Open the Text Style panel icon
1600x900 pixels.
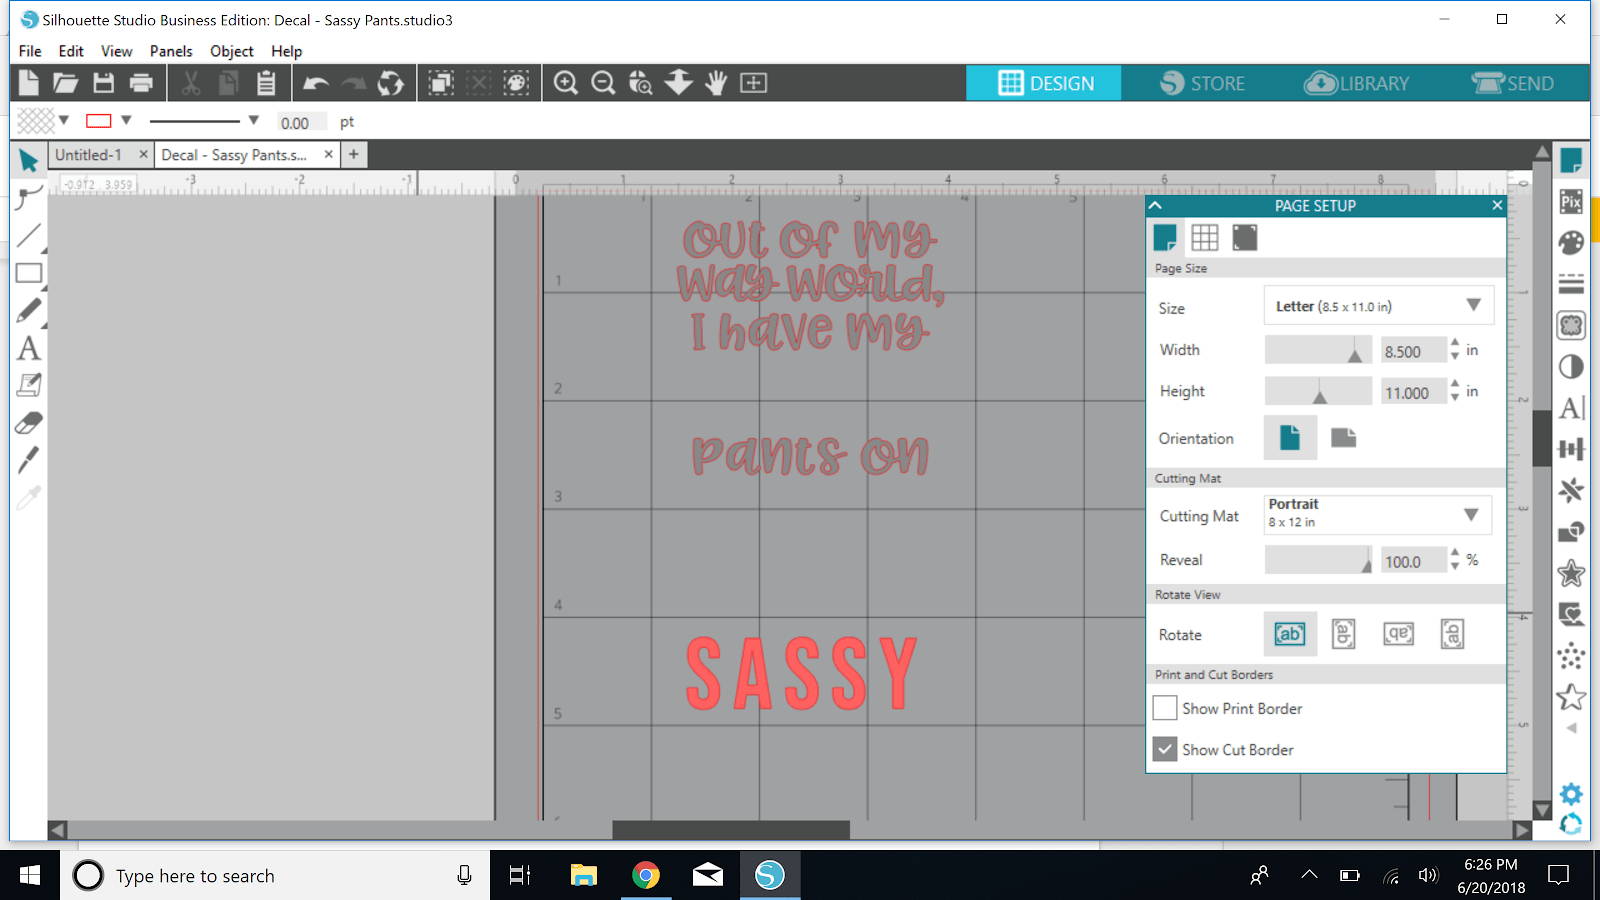(1571, 408)
